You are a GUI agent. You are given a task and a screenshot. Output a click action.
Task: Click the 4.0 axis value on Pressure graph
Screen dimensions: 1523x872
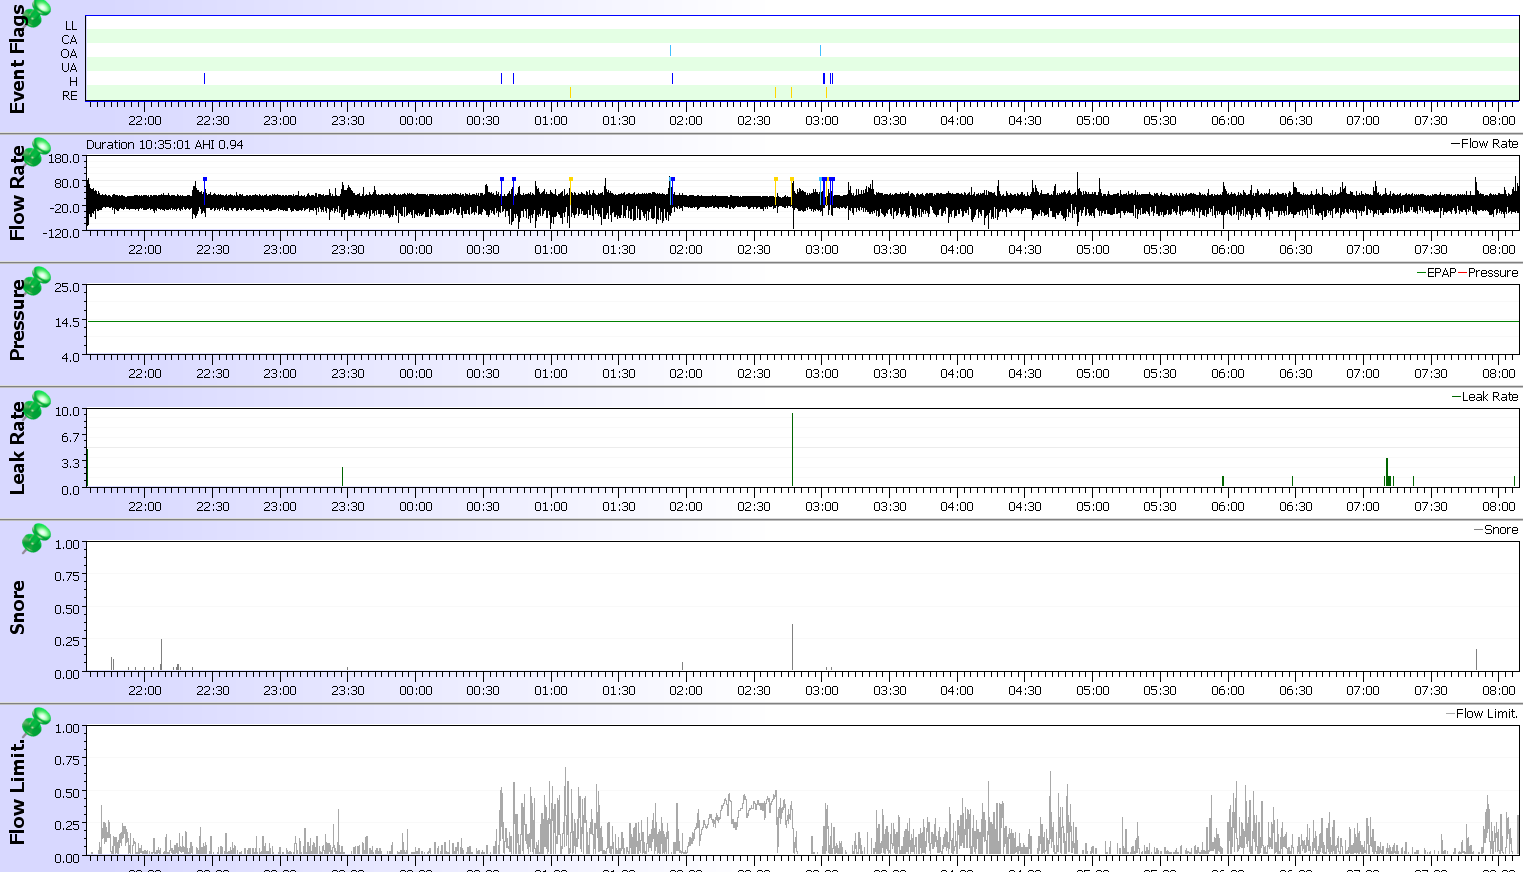coord(71,357)
